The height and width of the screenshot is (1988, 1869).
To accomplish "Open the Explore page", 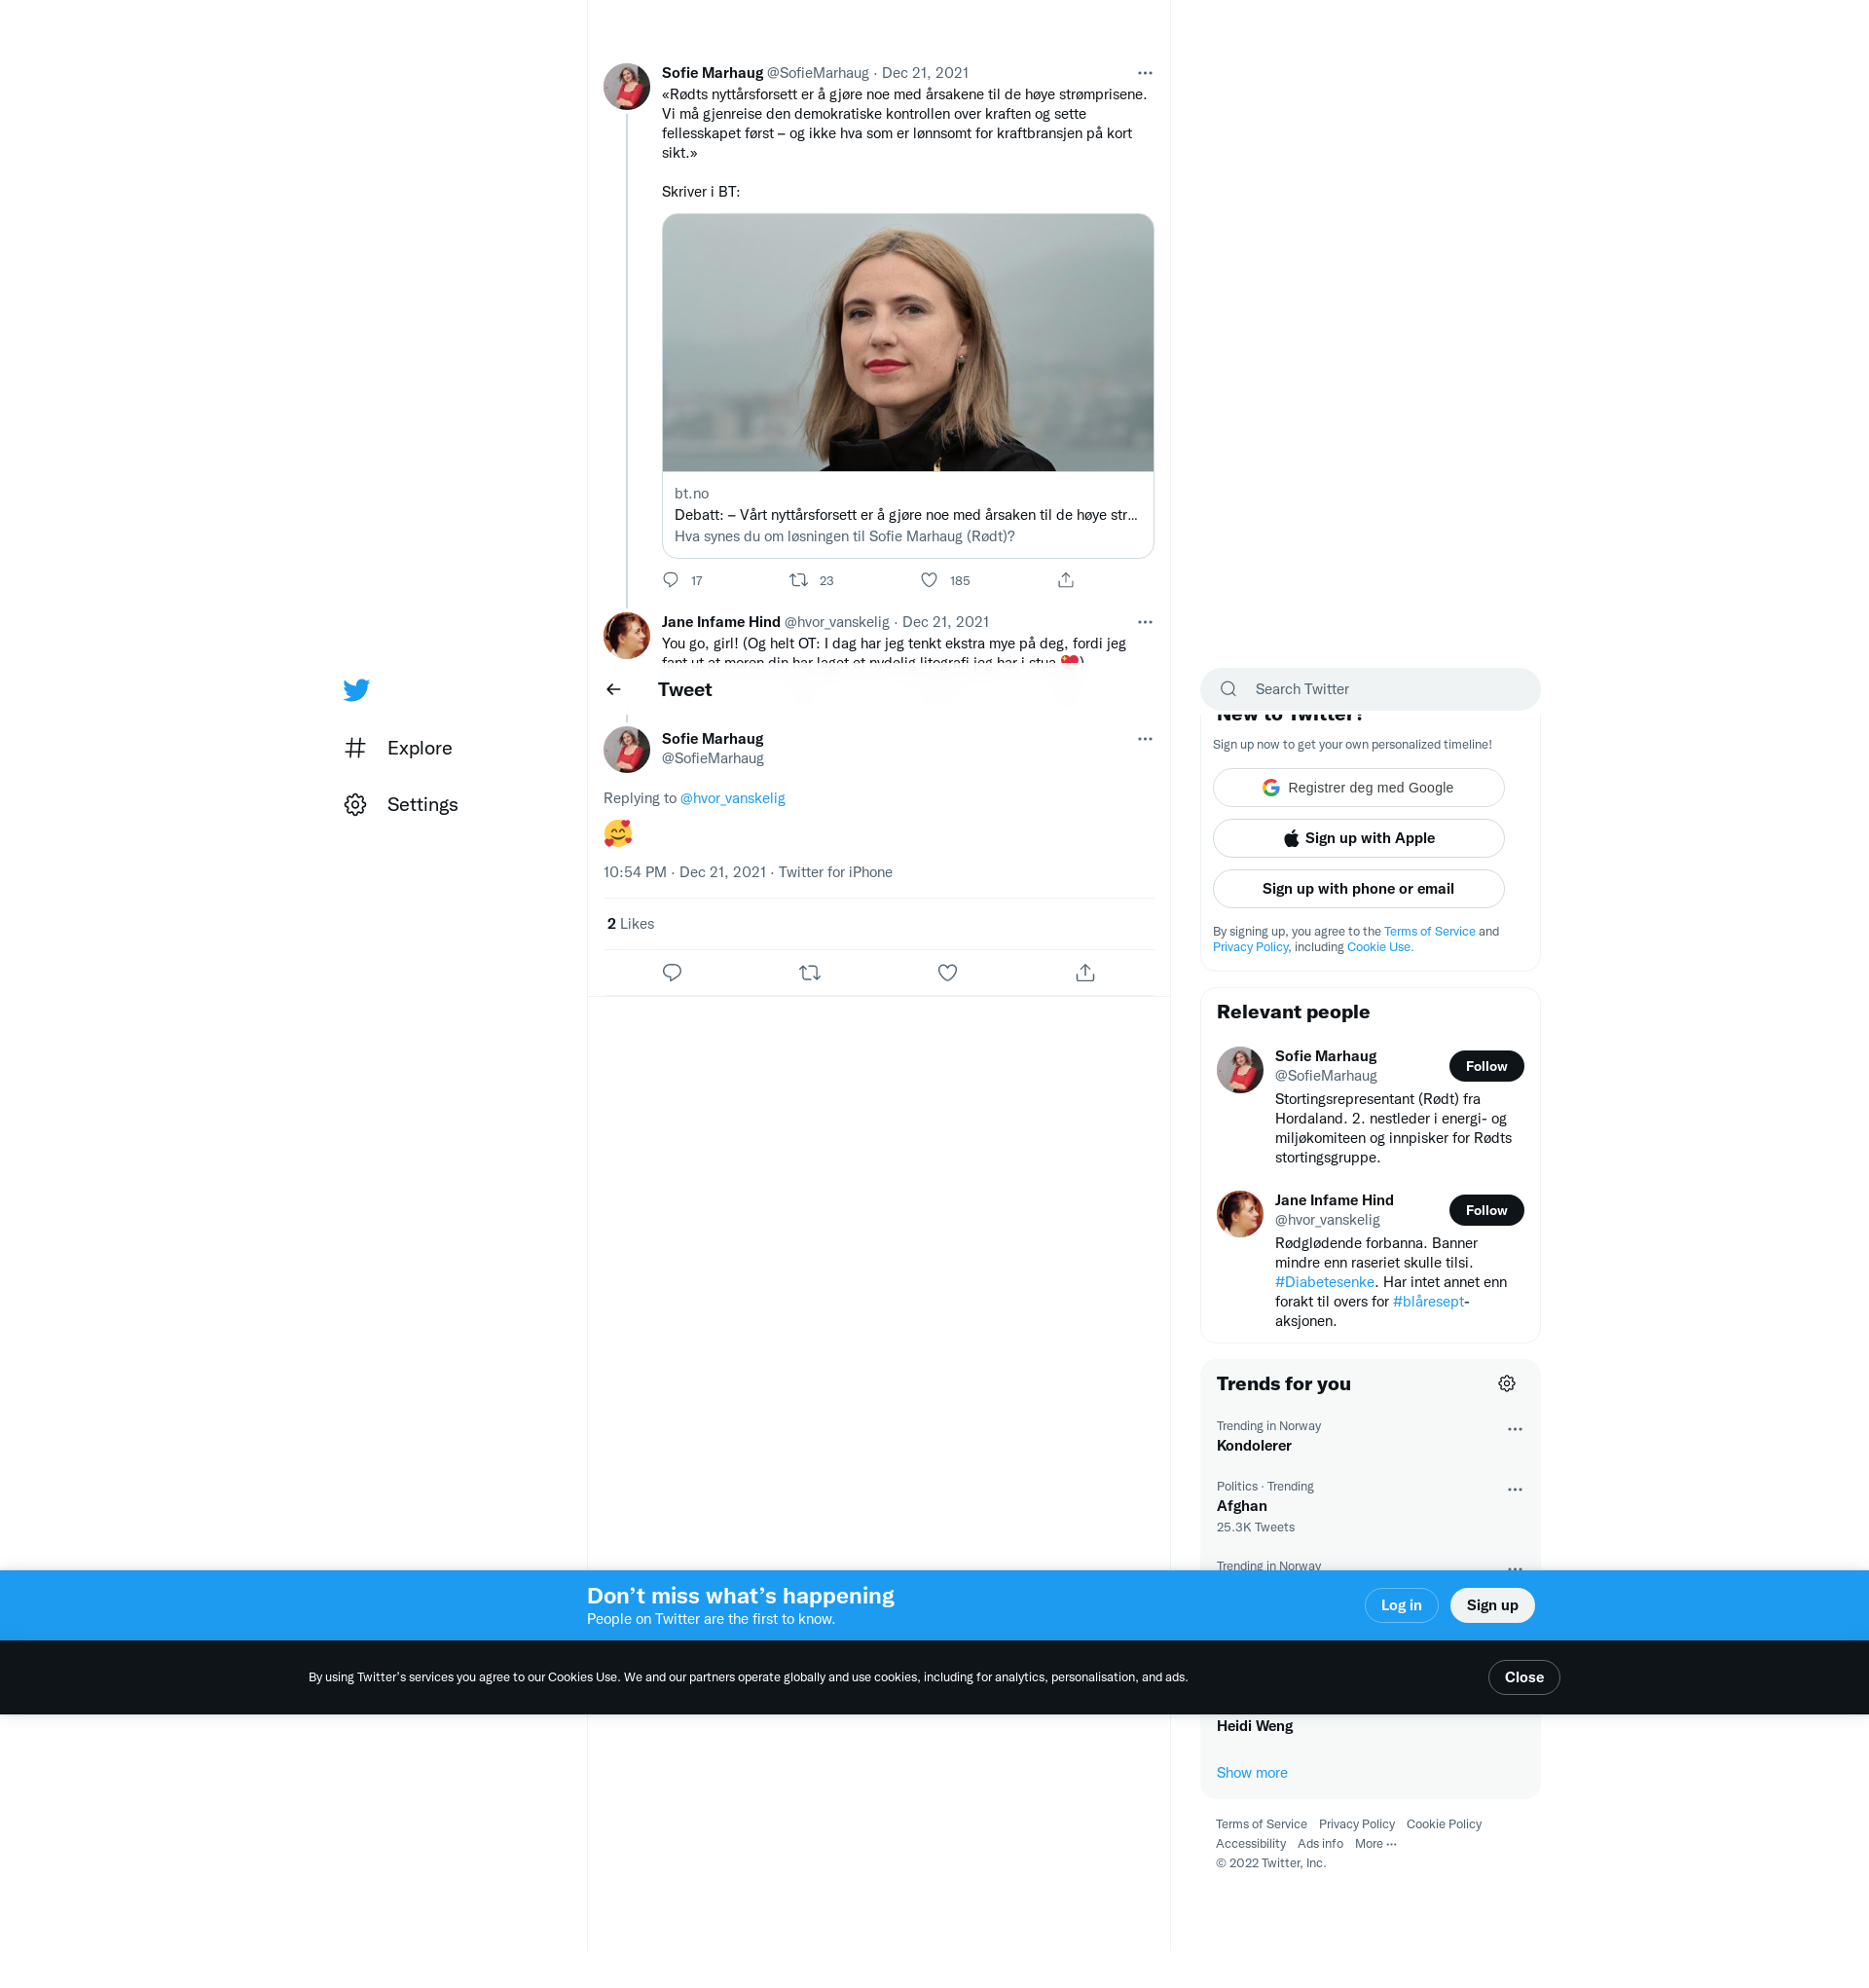I will [398, 748].
